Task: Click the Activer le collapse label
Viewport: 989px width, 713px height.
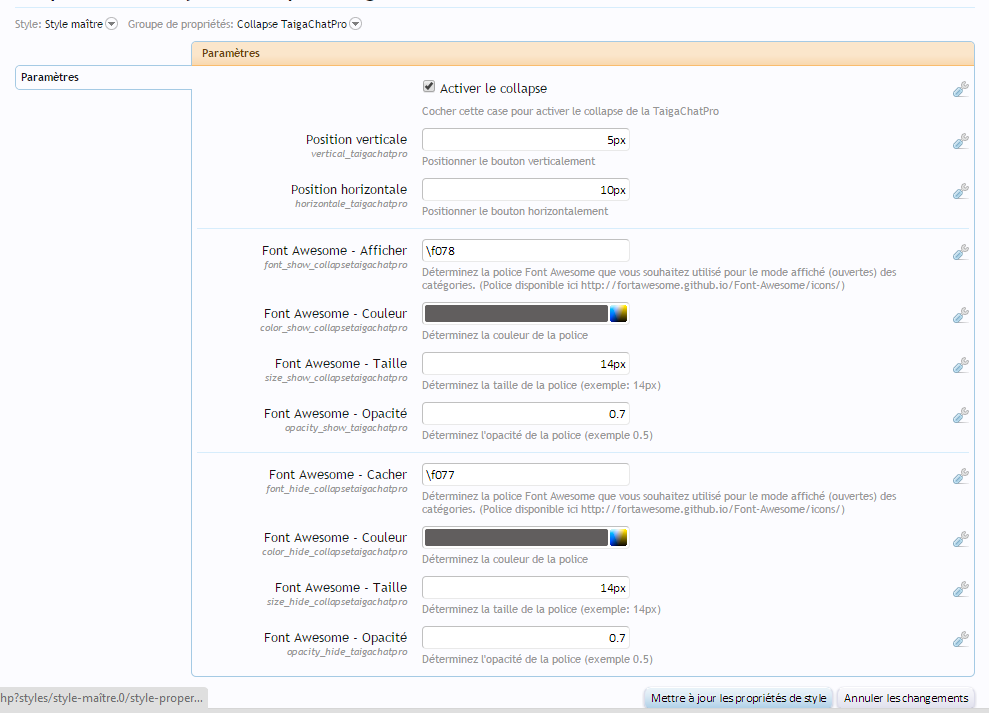Action: (x=493, y=88)
